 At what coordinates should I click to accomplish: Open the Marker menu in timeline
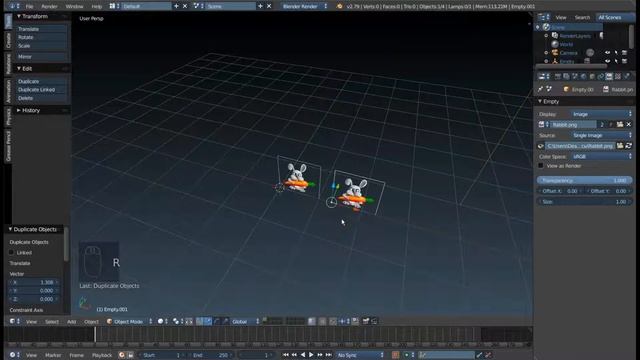(x=53, y=355)
